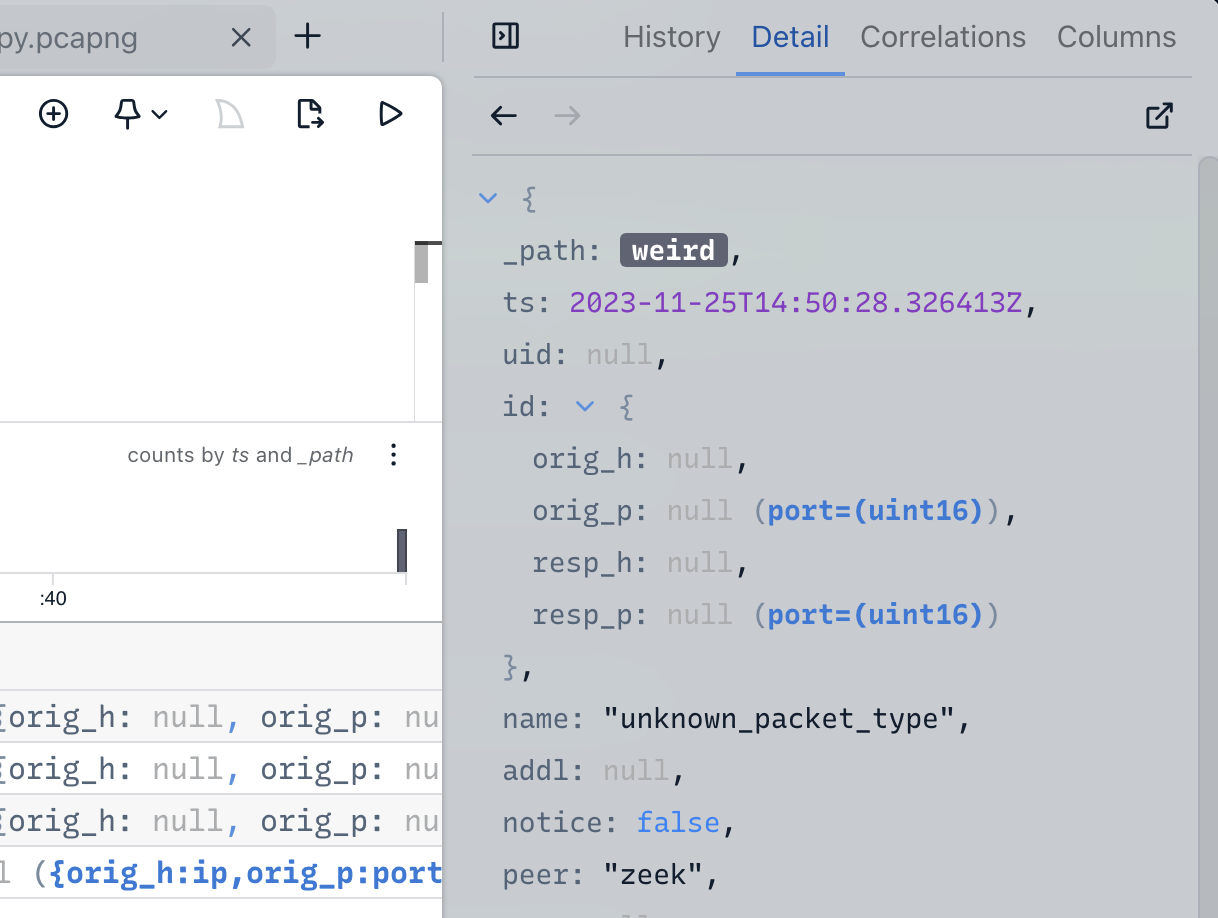Go back in detail history

click(x=504, y=116)
